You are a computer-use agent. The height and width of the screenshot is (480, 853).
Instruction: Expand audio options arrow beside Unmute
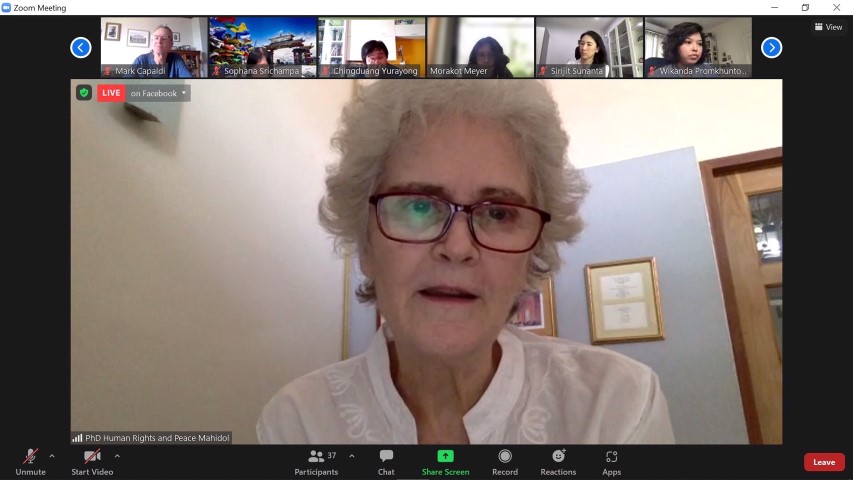[x=52, y=456]
